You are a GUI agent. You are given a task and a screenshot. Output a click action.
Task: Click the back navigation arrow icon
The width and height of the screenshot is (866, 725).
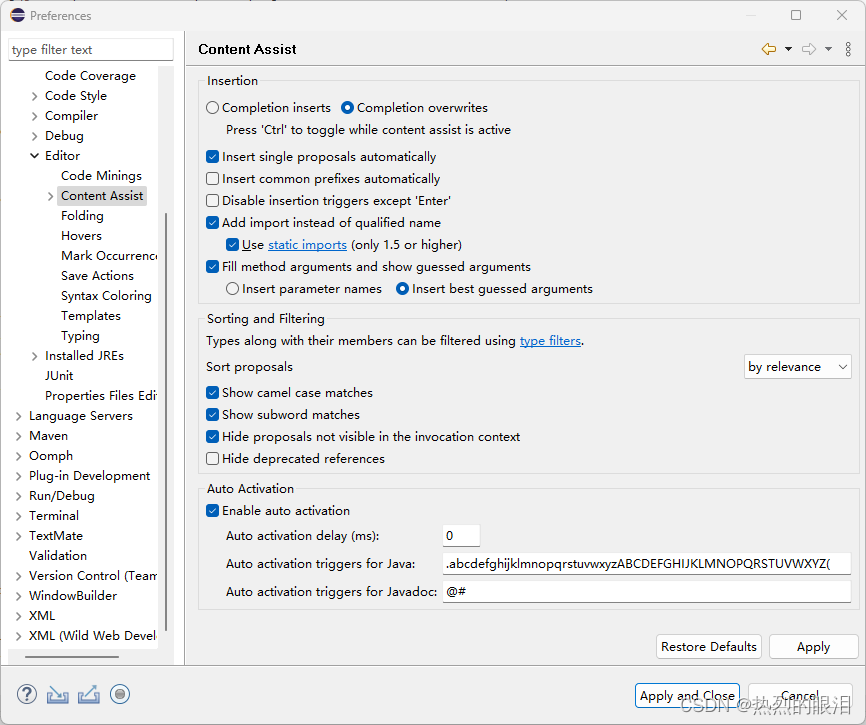(768, 49)
